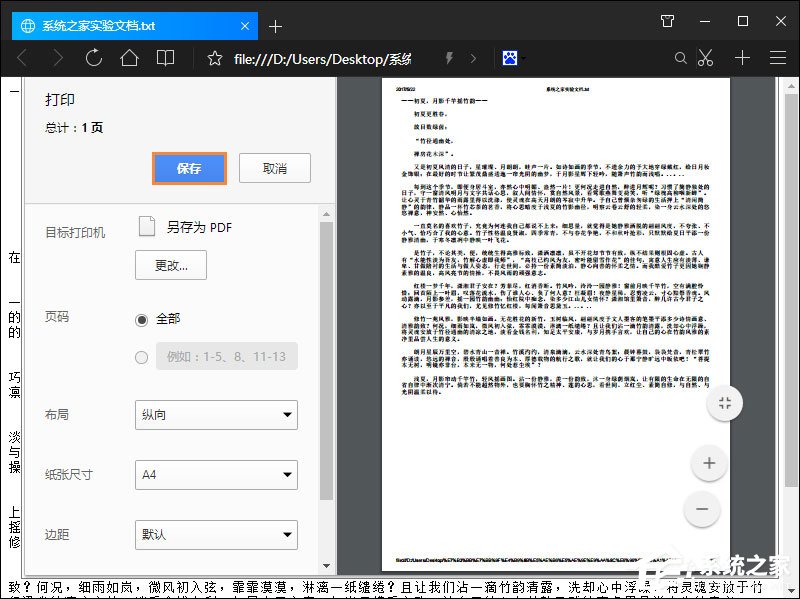
Task: Select the 全部 pages radio button
Action: coord(141,320)
